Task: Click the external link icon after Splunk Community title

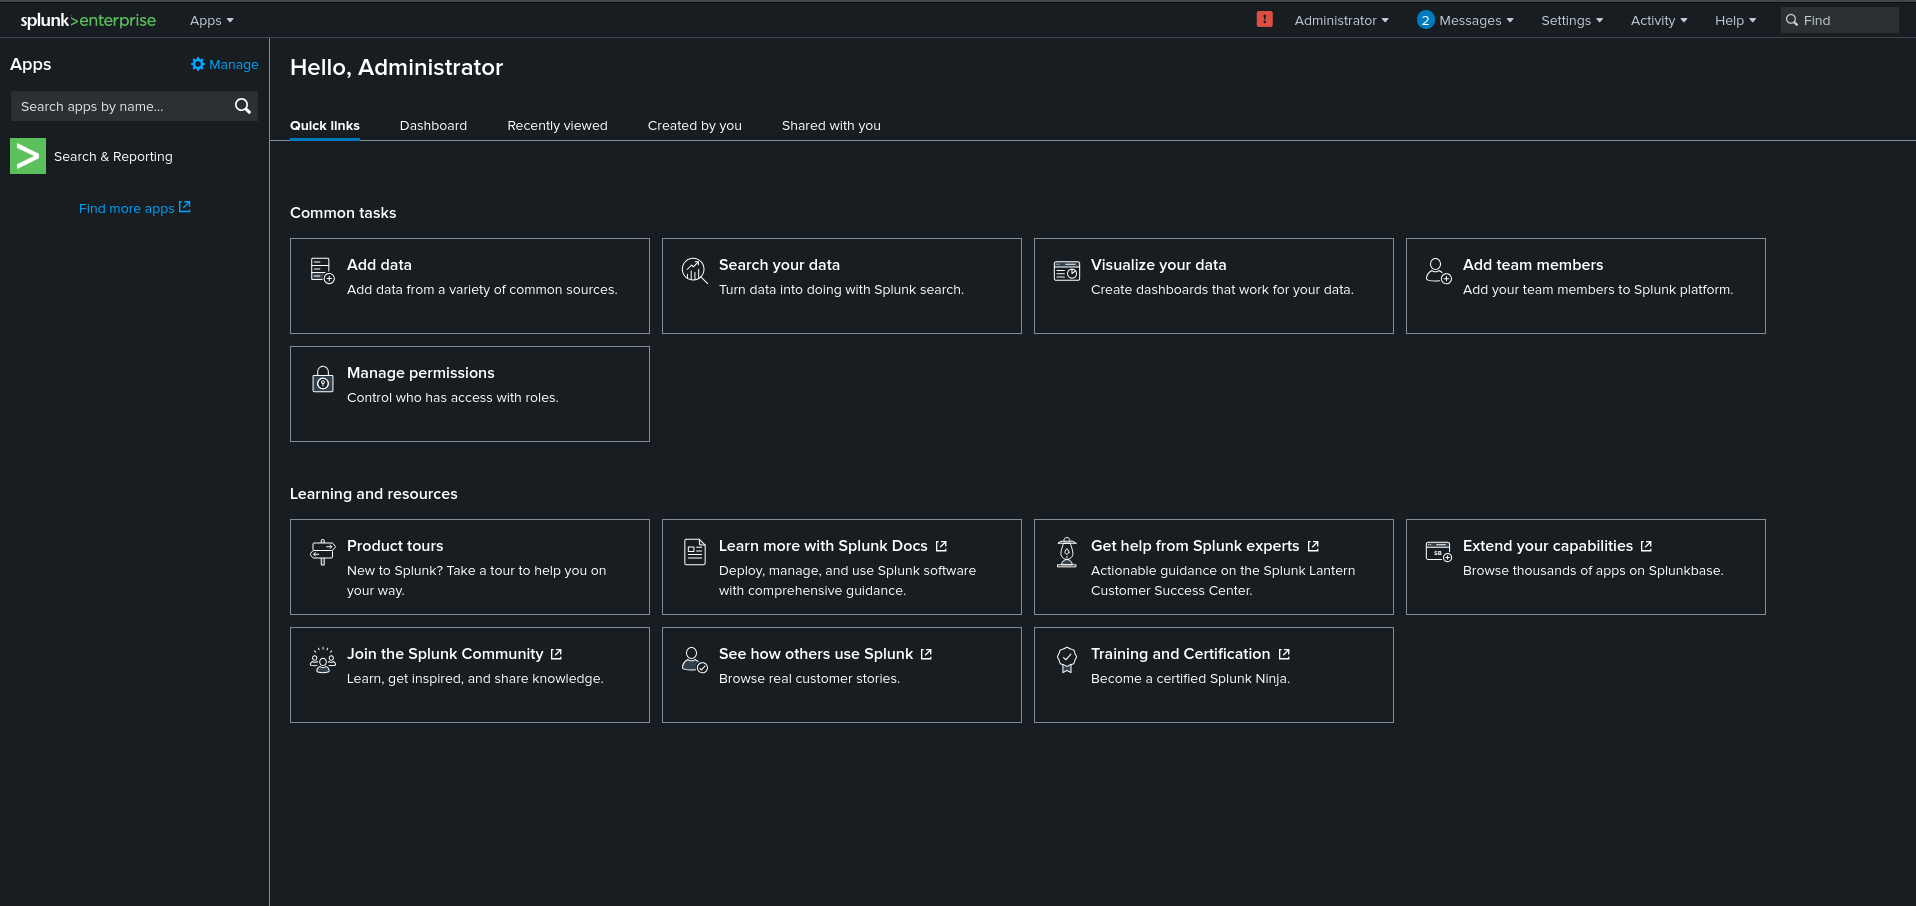Action: [556, 654]
